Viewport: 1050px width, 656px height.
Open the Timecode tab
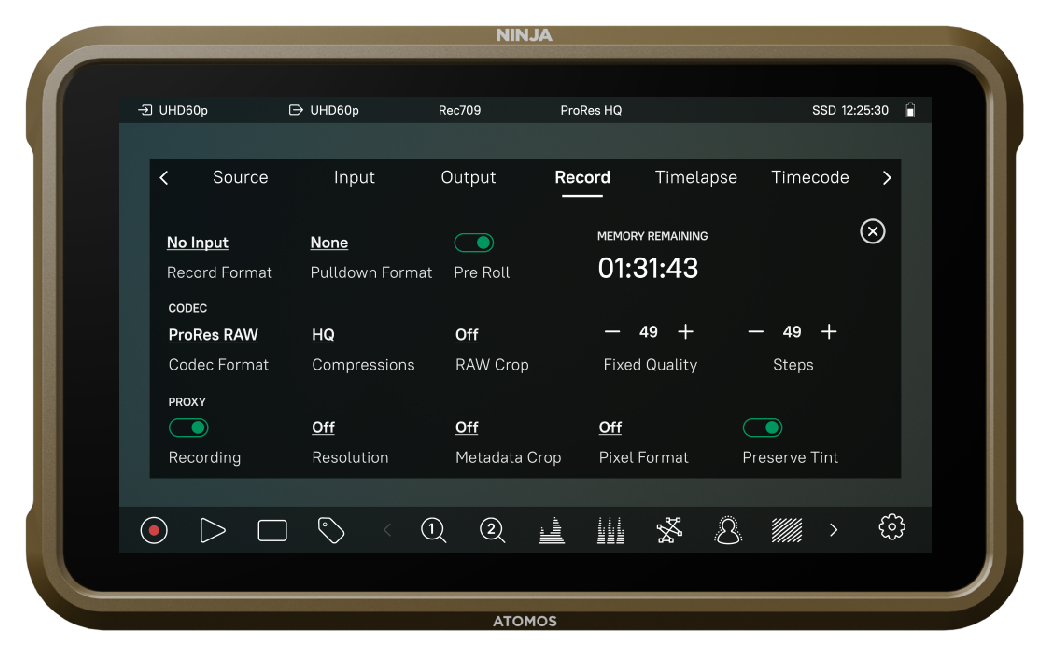[810, 177]
